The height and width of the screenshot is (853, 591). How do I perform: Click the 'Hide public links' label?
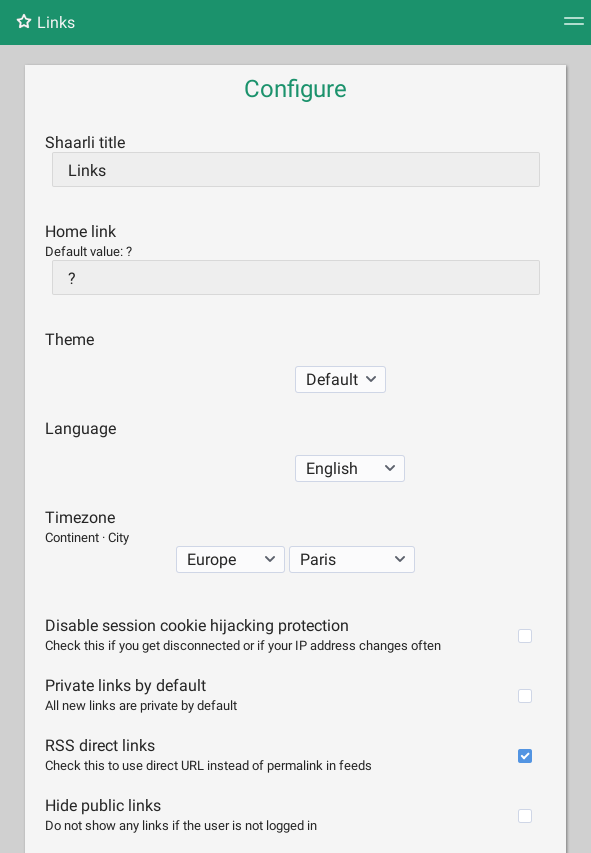[103, 805]
